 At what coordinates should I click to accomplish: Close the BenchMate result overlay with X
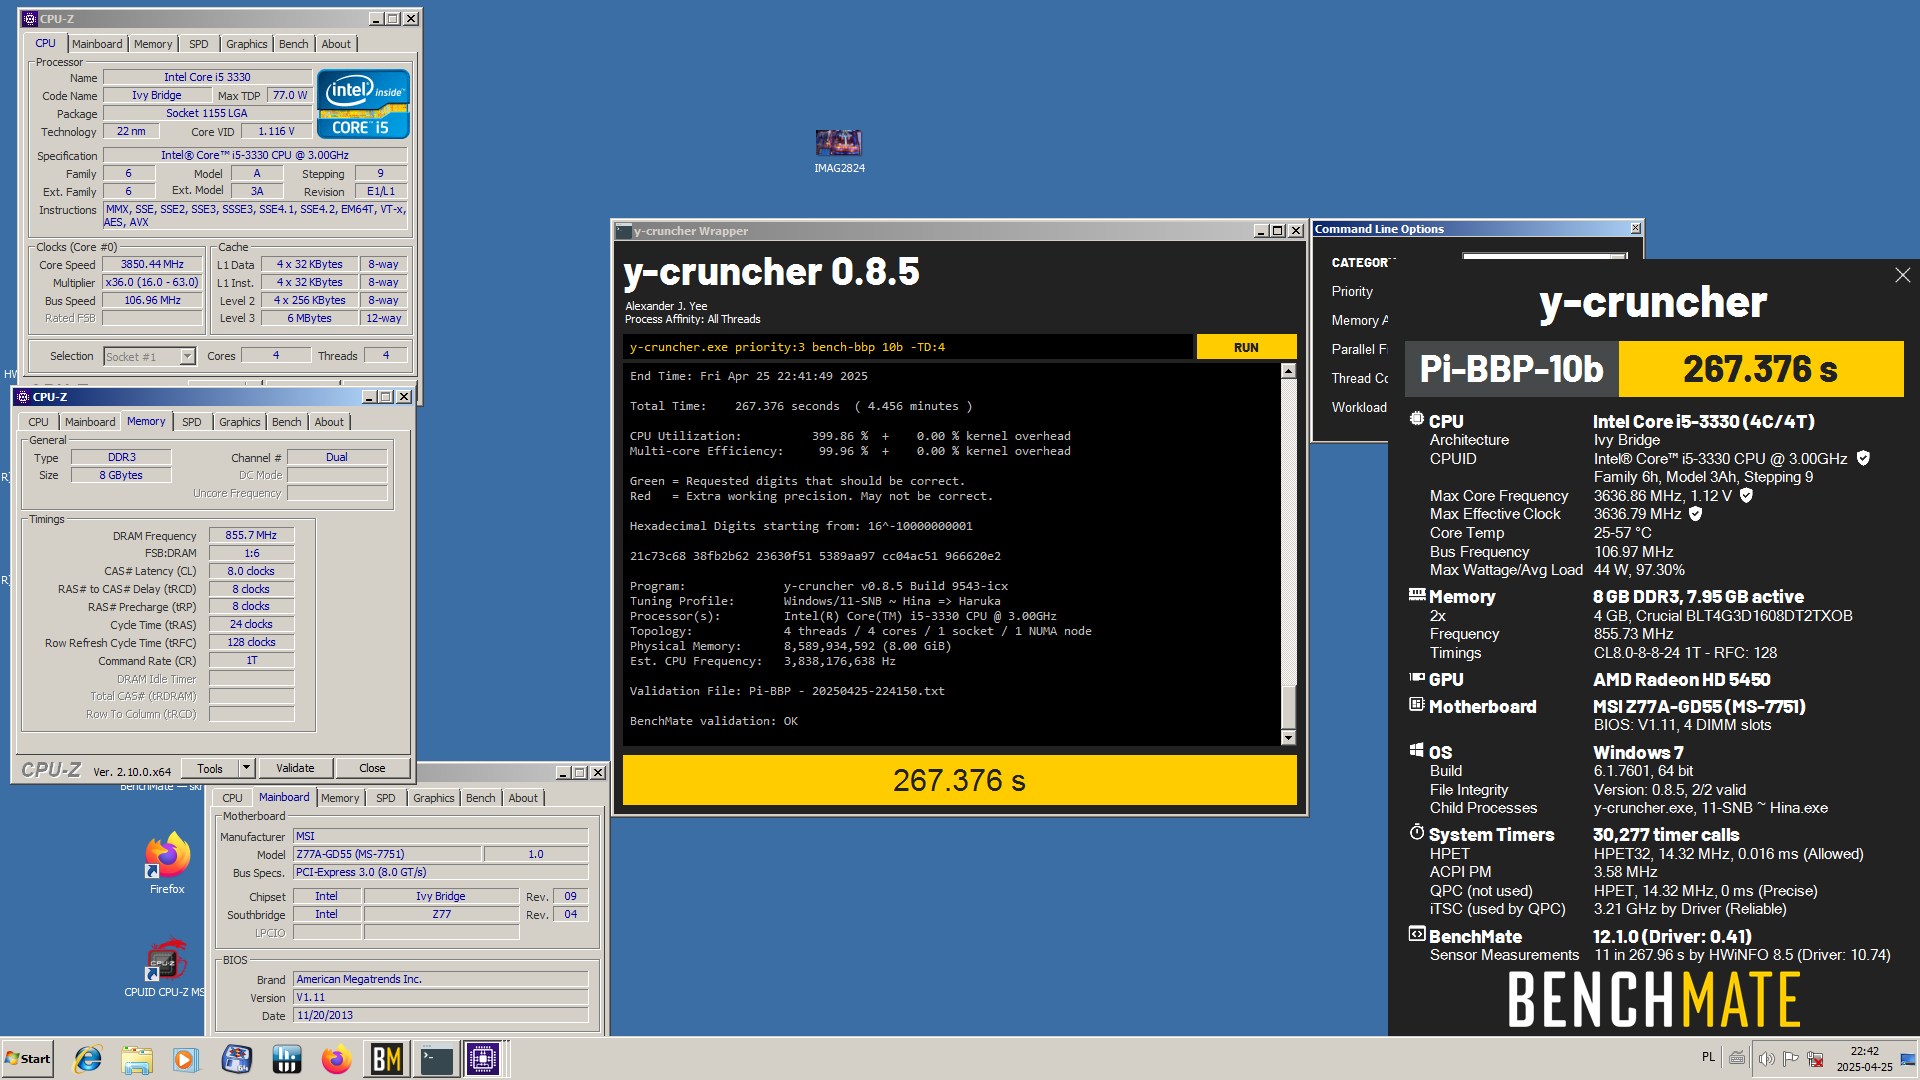[x=1902, y=275]
